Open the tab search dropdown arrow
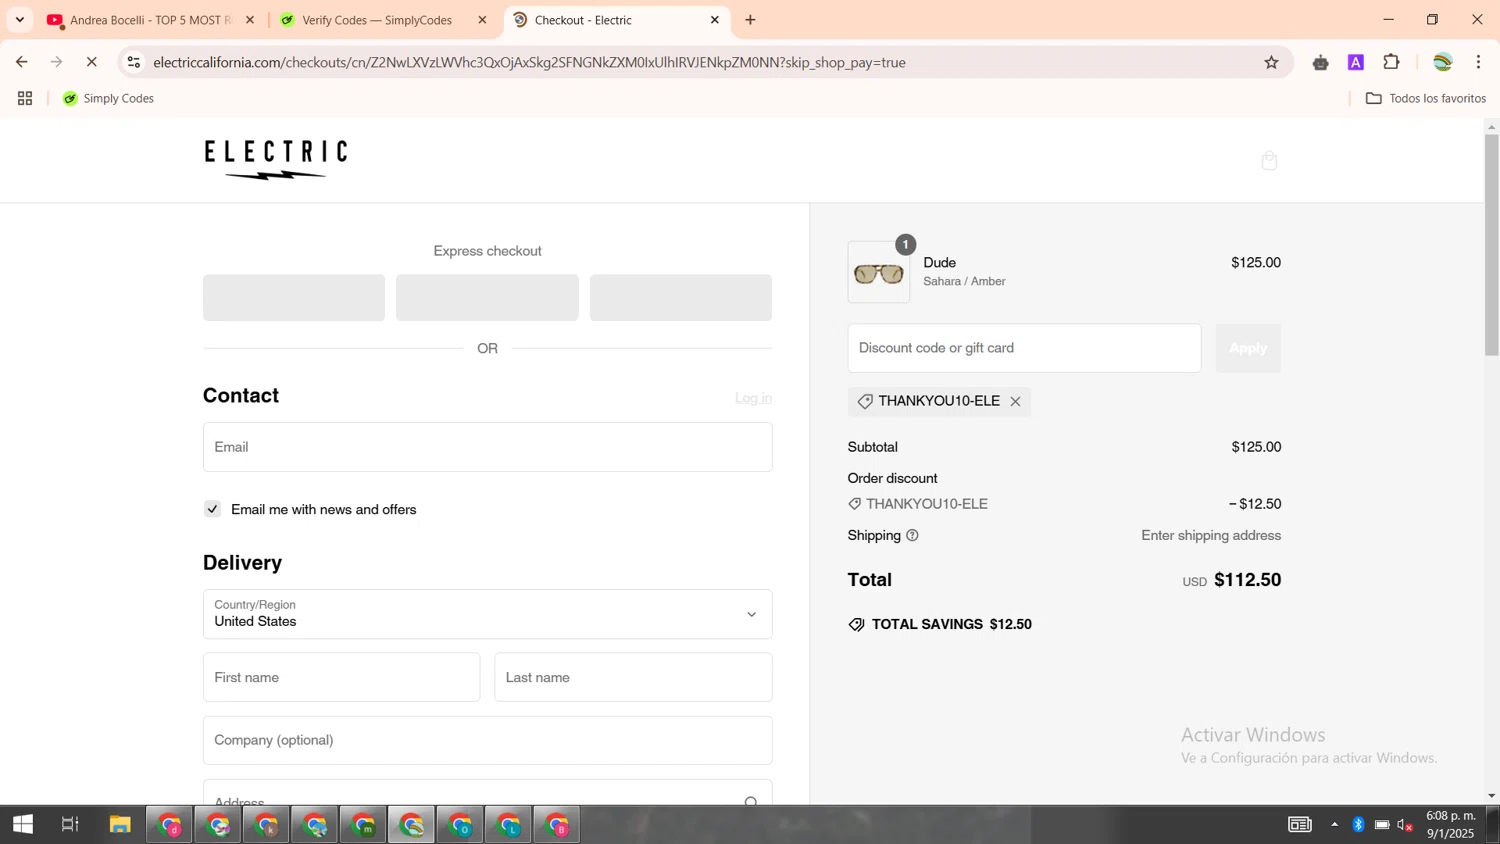Screen dimensions: 1500x844 point(19,20)
